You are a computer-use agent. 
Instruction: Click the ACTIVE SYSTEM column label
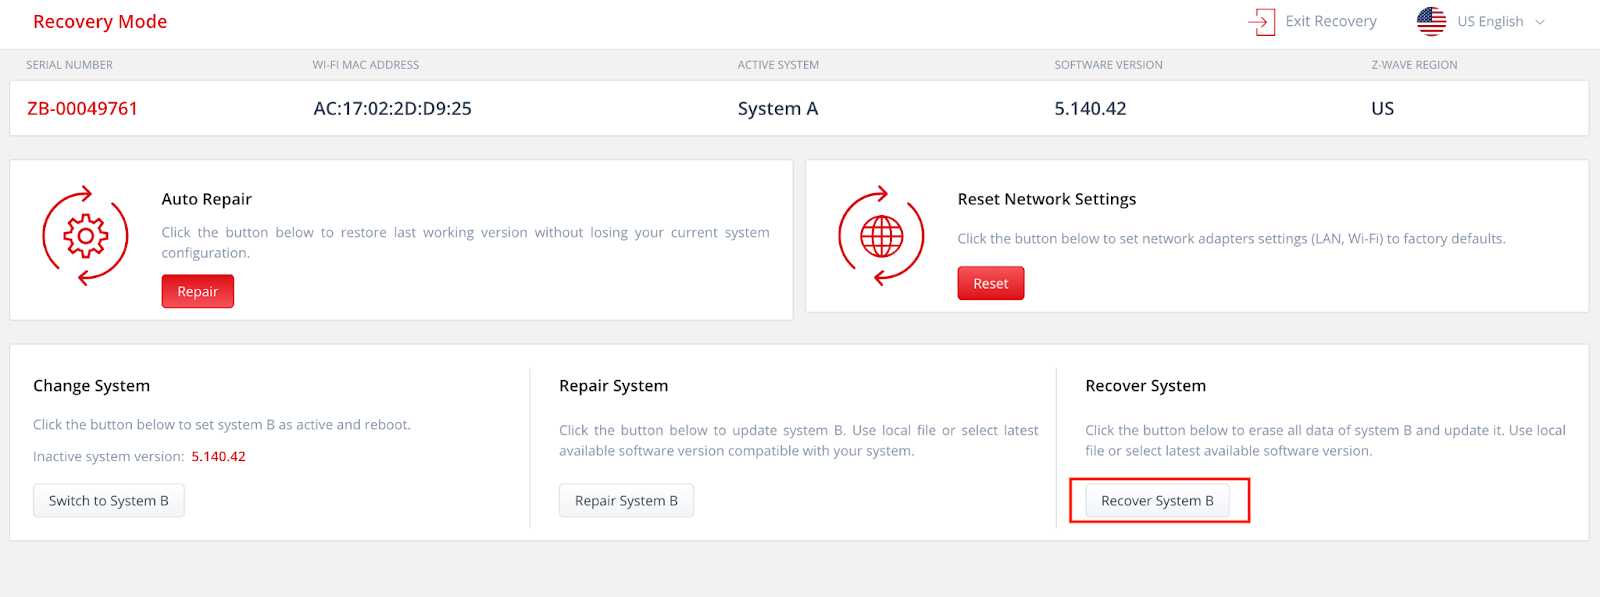(778, 65)
